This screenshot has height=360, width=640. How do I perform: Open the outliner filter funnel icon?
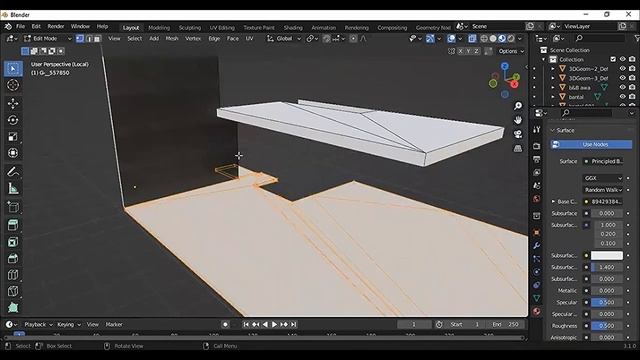[637, 38]
